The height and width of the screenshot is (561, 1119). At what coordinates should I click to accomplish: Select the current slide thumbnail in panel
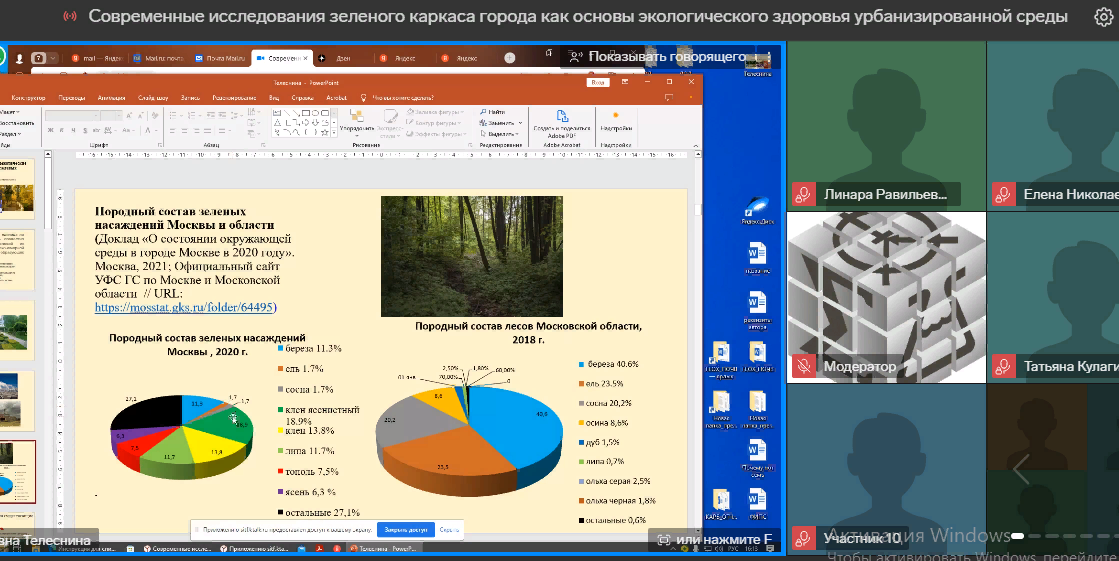pyautogui.click(x=19, y=474)
